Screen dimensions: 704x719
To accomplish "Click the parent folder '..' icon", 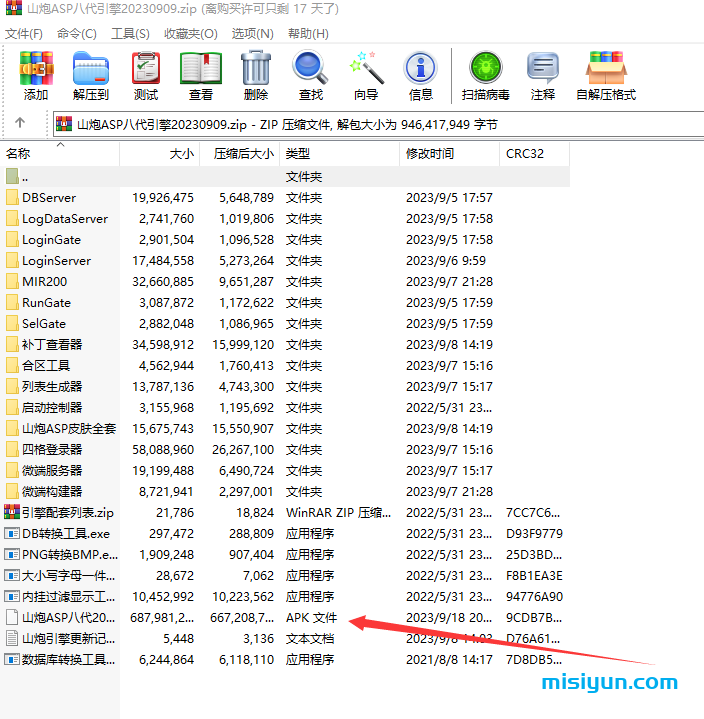I will point(12,177).
